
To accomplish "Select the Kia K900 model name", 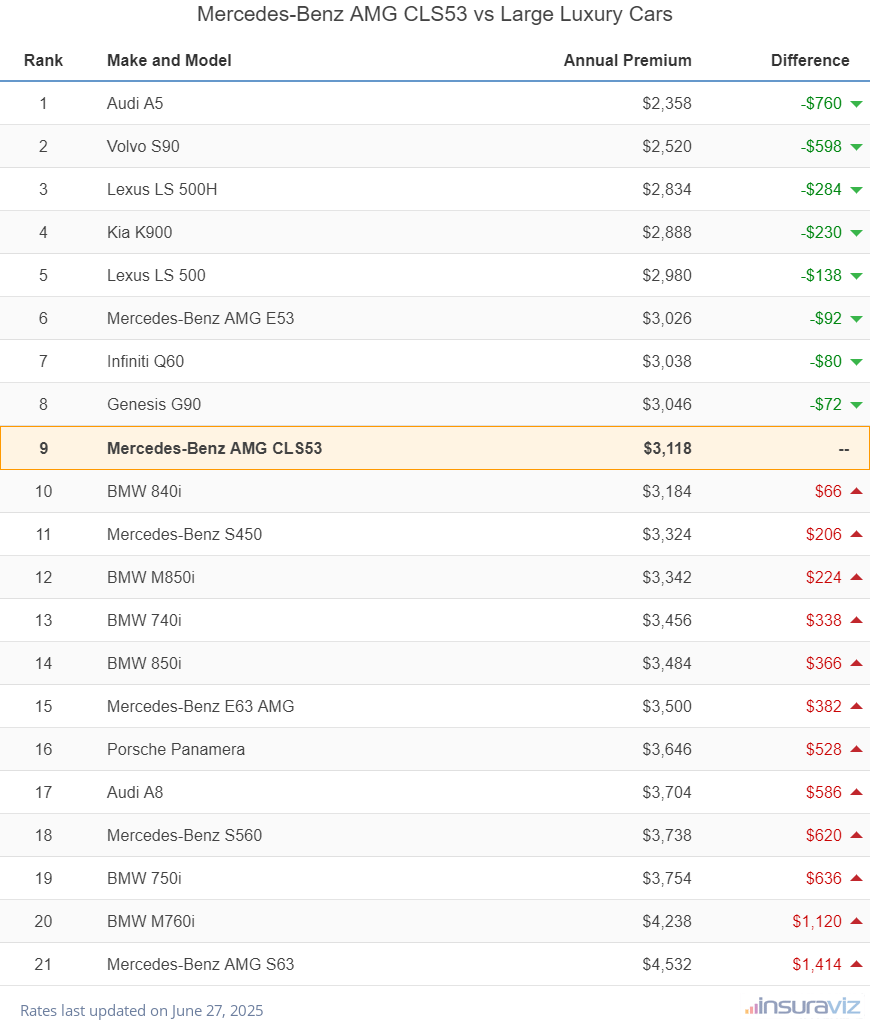I will [139, 232].
